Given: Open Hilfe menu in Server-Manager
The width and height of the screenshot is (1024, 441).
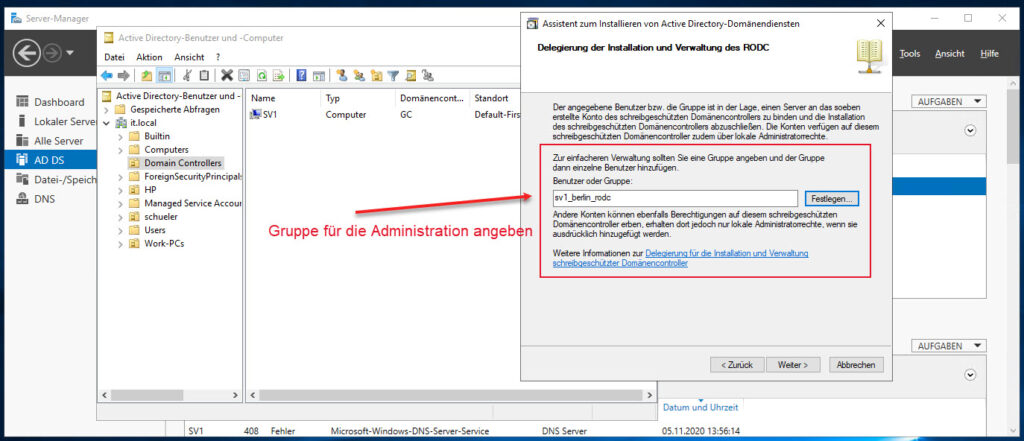Looking at the screenshot, I should click(989, 54).
